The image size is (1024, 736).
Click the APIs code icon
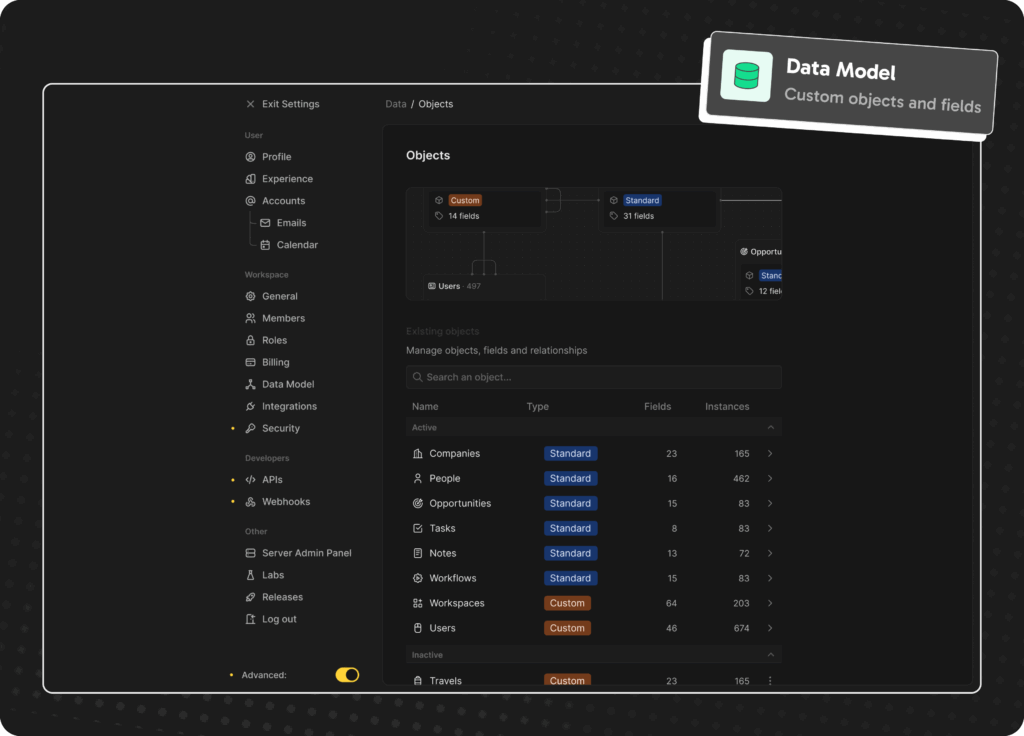pyautogui.click(x=251, y=480)
